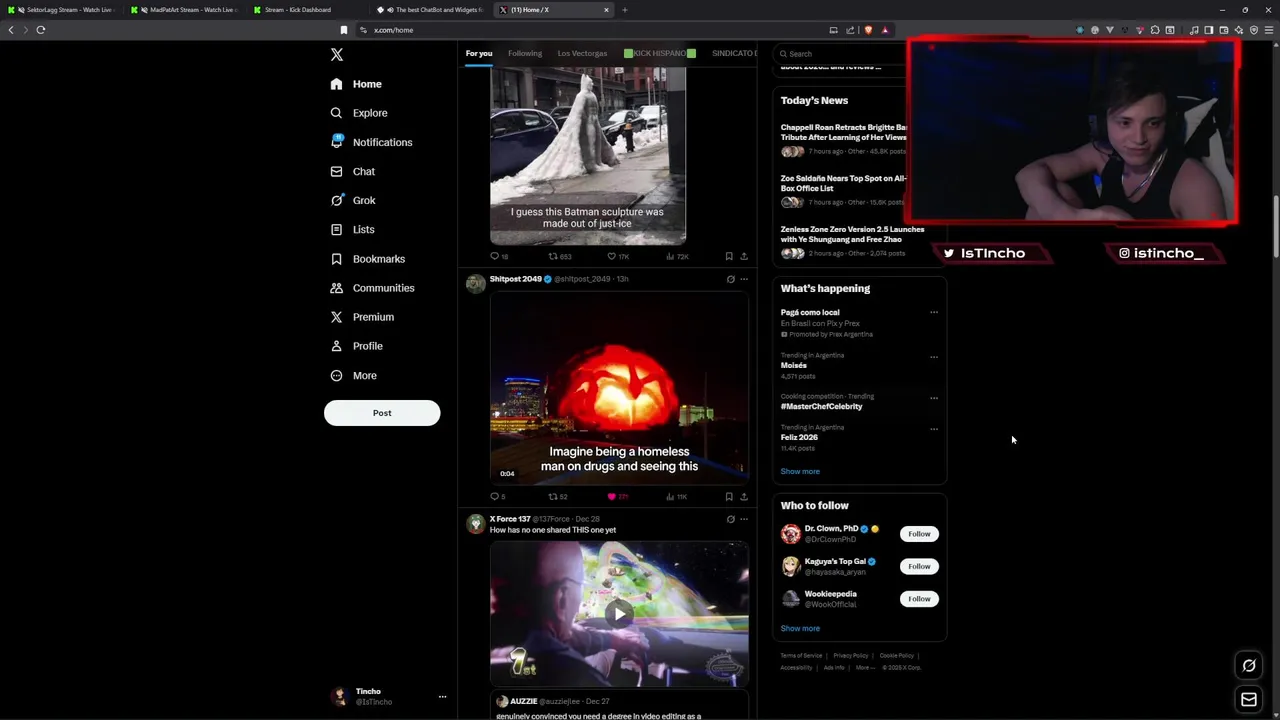Click Grok icon on Shitpost 2049 post

pyautogui.click(x=730, y=279)
